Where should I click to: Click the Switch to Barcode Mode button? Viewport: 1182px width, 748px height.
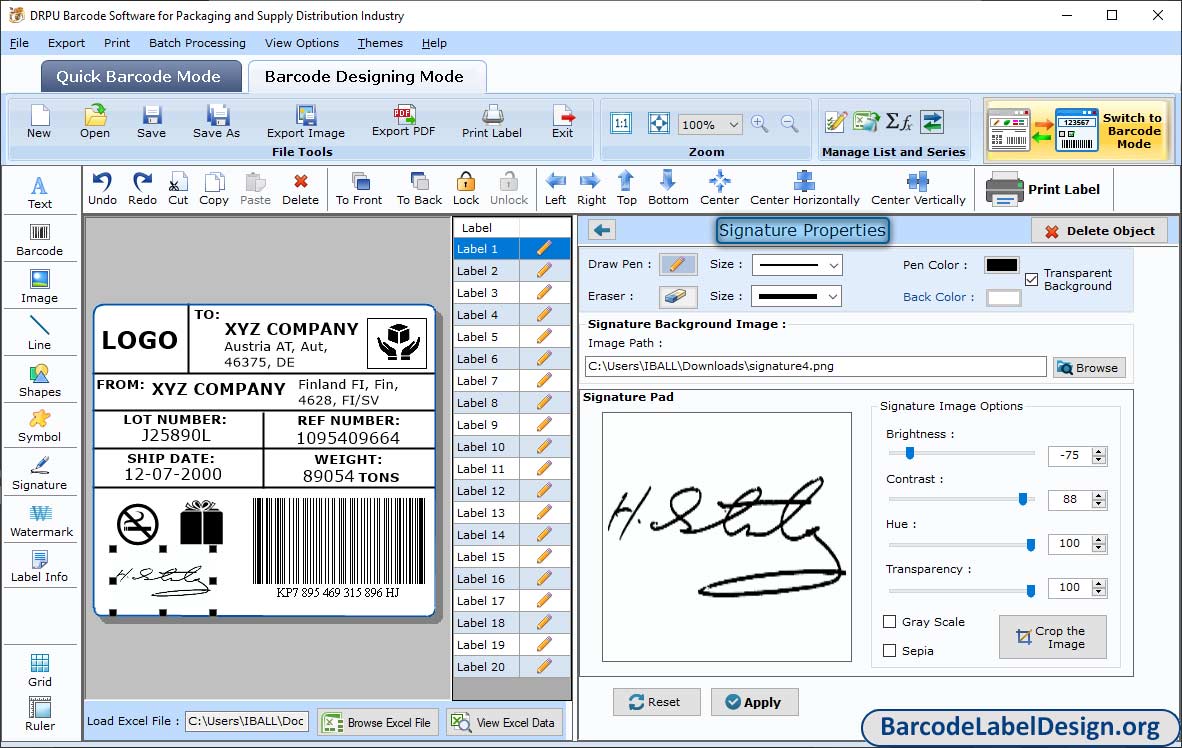pyautogui.click(x=1077, y=130)
